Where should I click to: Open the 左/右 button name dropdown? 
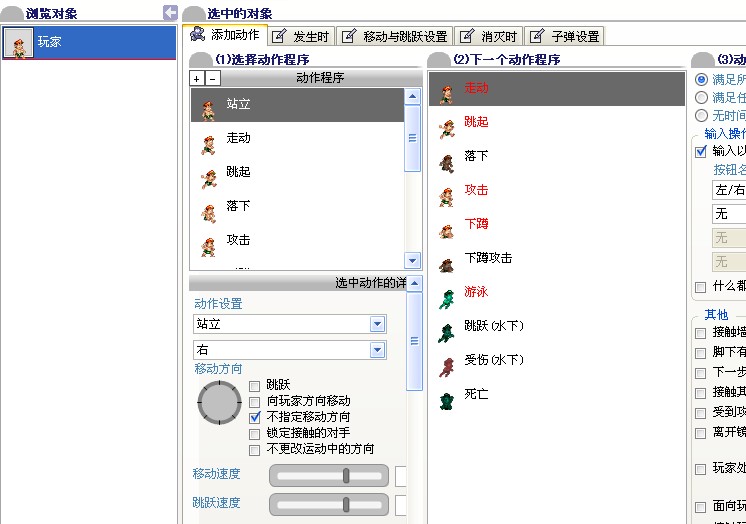click(729, 189)
